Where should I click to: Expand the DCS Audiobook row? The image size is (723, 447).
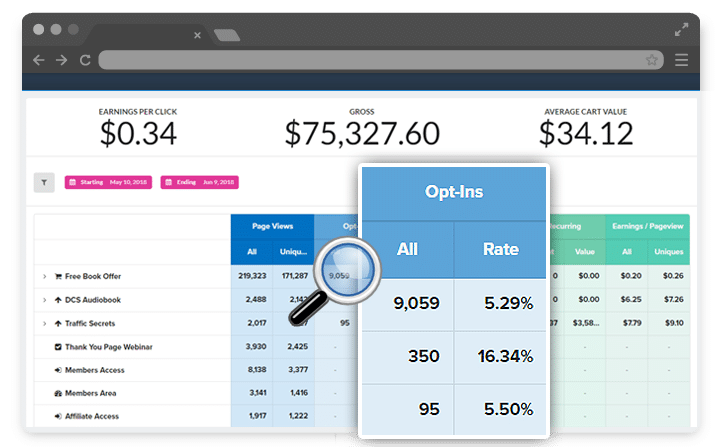click(44, 300)
